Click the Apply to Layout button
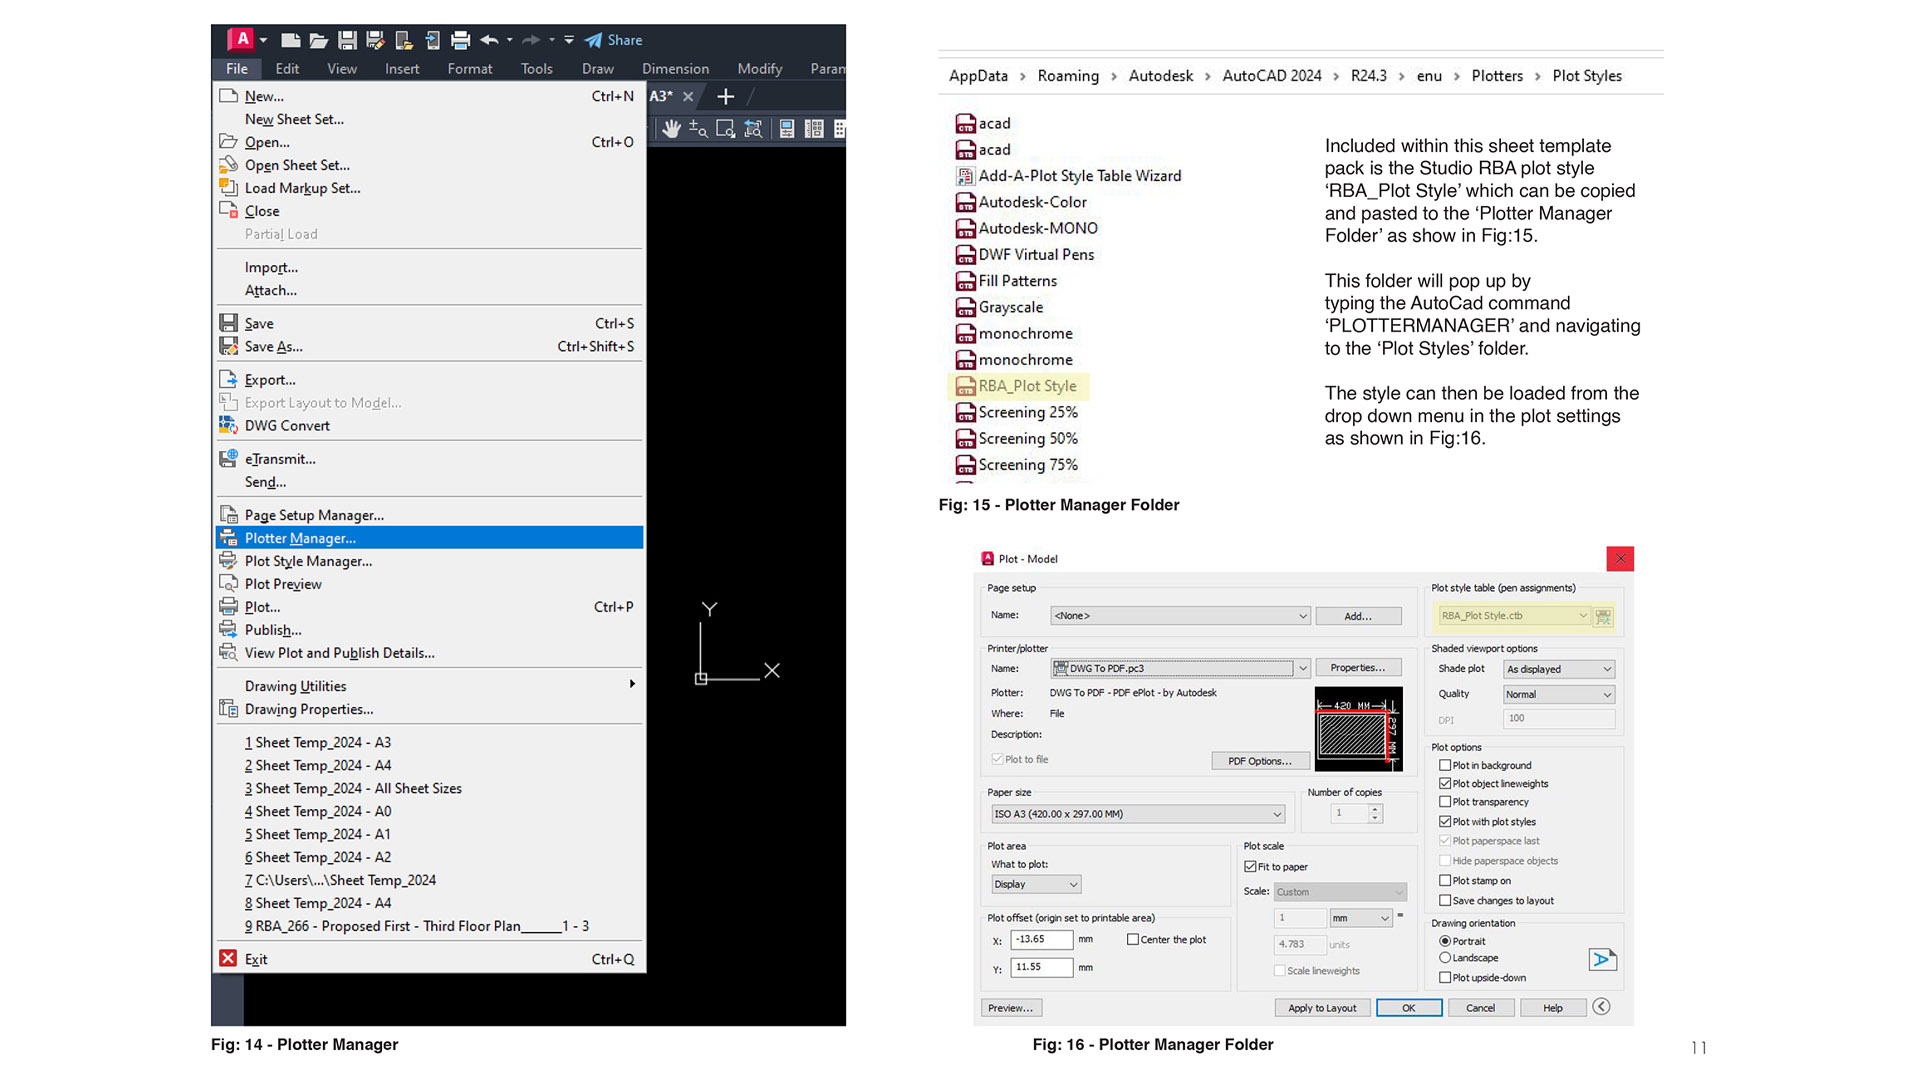Screen dimensions: 1920x1080 coord(1322,1007)
